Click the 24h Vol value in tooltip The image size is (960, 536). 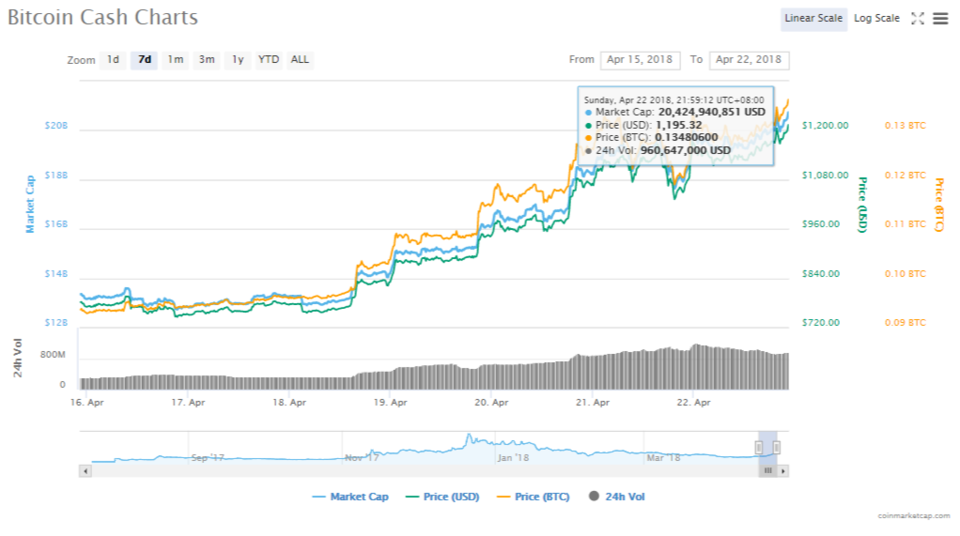[685, 151]
